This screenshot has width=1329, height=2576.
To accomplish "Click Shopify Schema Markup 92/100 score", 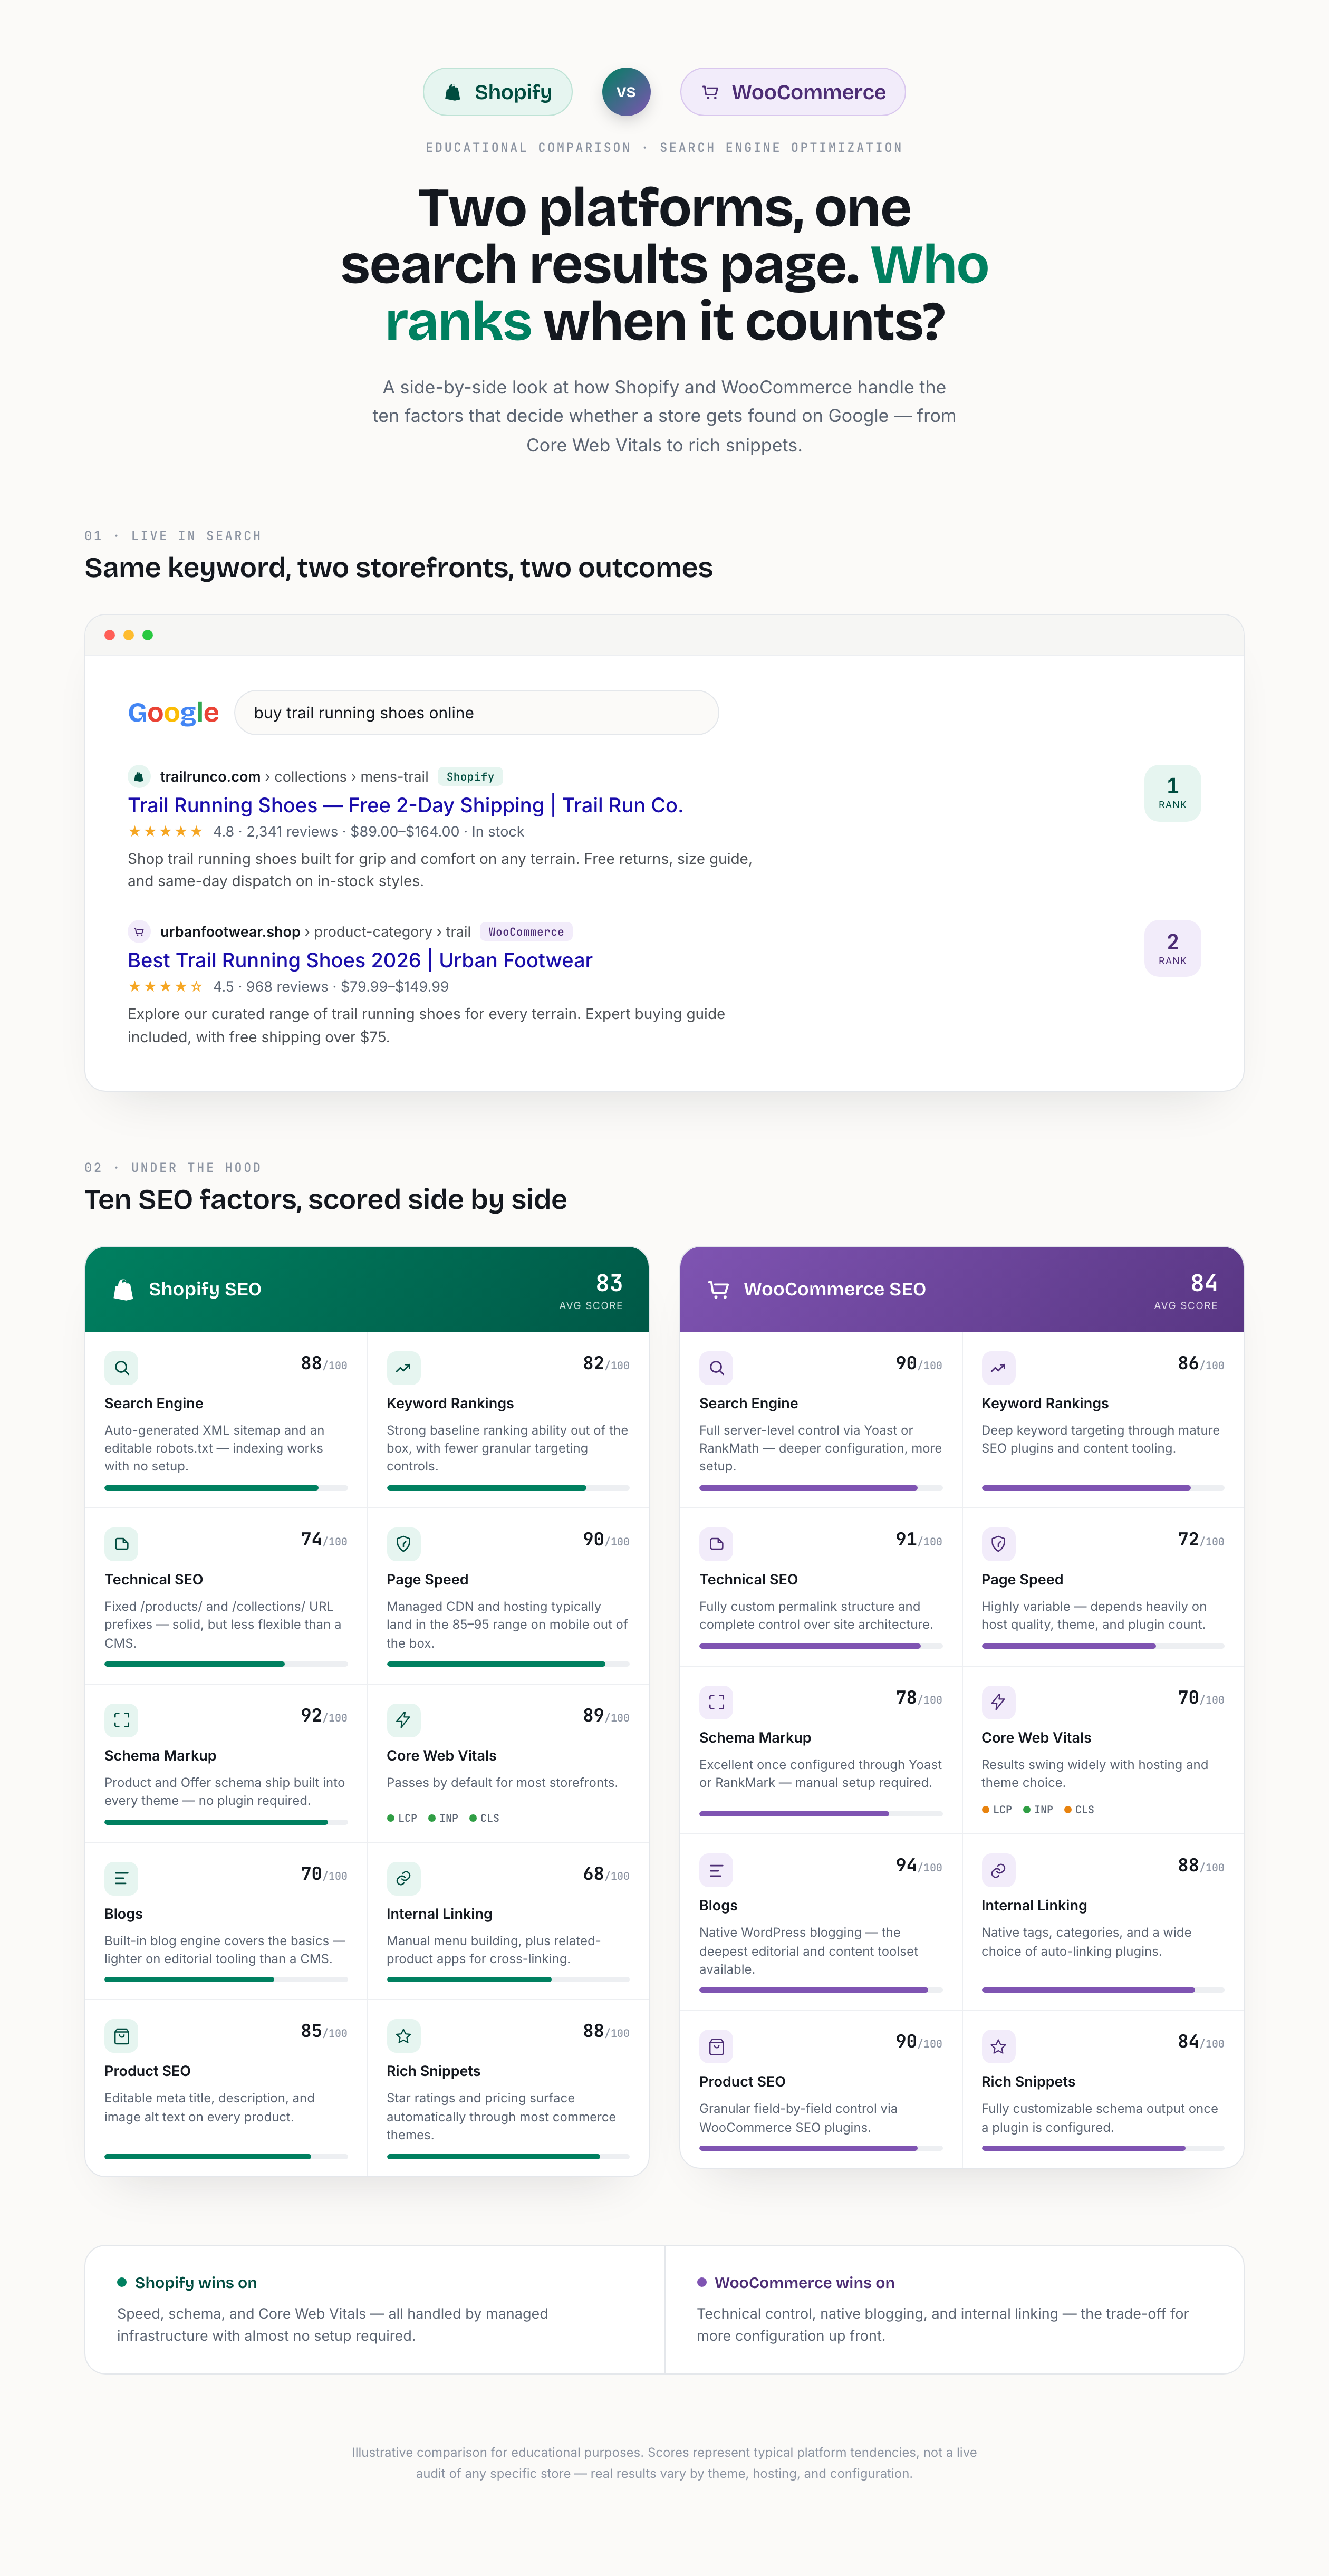I will coord(324,1716).
